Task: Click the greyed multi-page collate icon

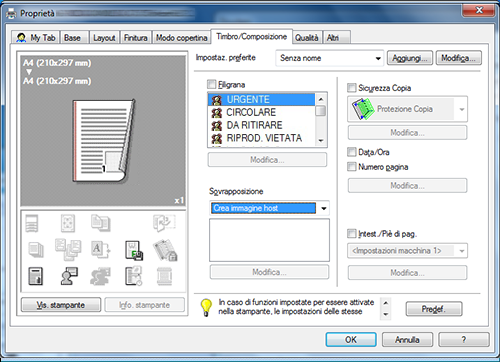Action: tap(68, 249)
